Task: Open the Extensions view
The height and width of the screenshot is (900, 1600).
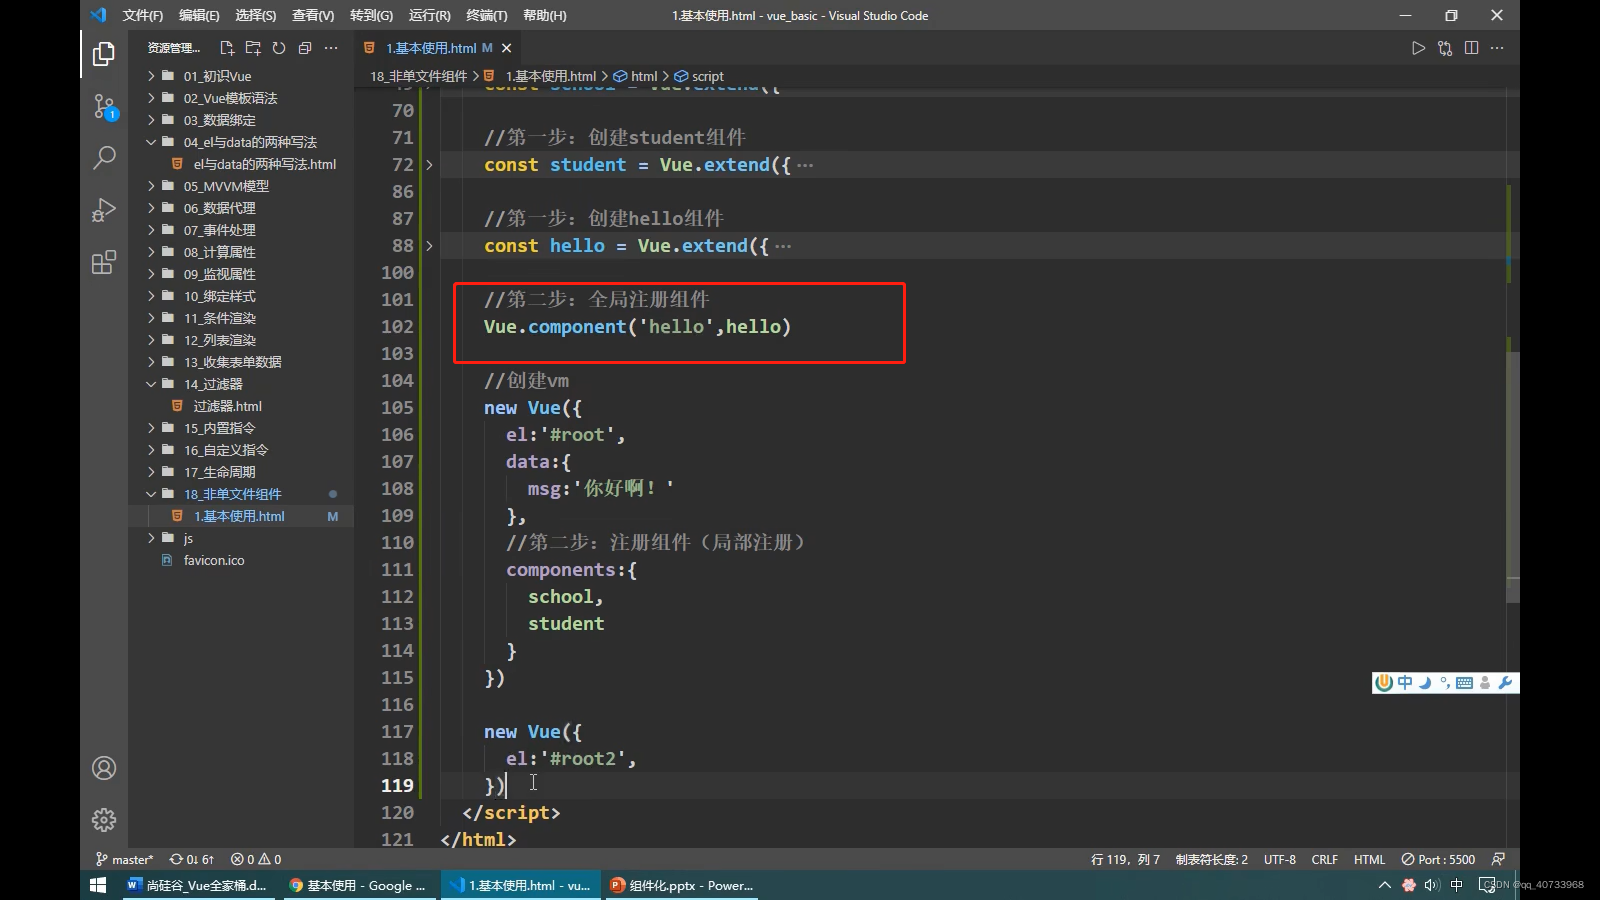Action: tap(104, 262)
